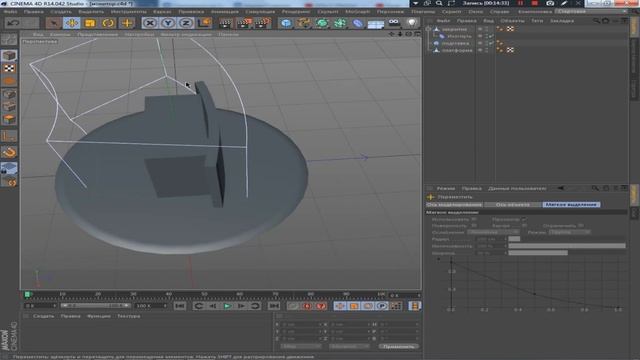The width and height of the screenshot is (640, 360).
Task: Switch the coordinate system icon
Action: point(204,23)
